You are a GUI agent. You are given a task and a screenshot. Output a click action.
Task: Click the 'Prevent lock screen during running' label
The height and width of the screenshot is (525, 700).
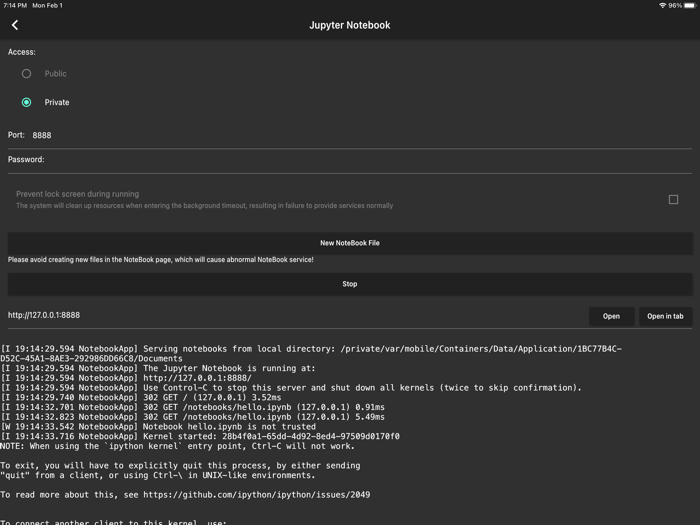77,194
